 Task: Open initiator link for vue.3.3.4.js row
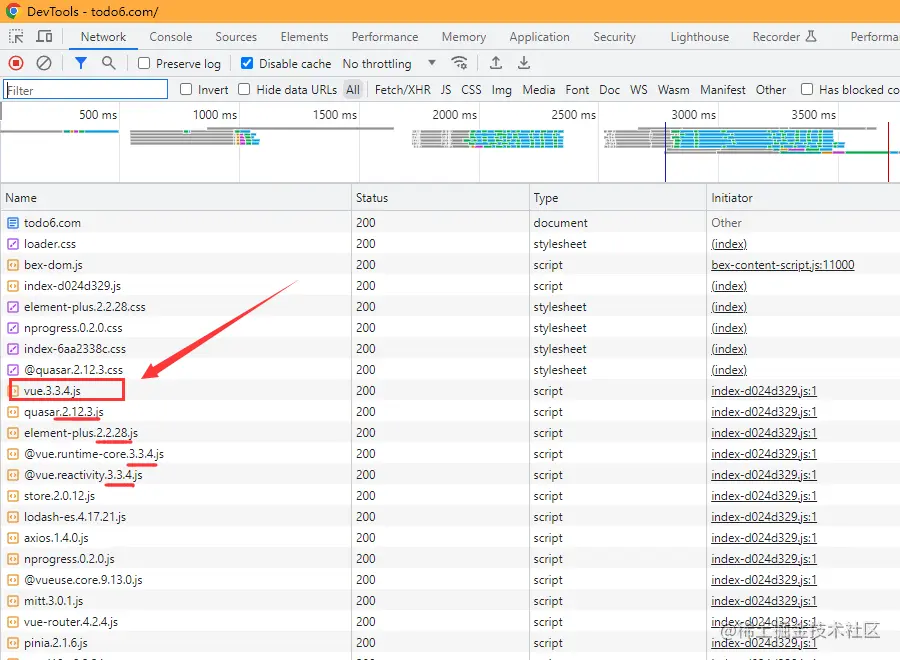(x=763, y=391)
